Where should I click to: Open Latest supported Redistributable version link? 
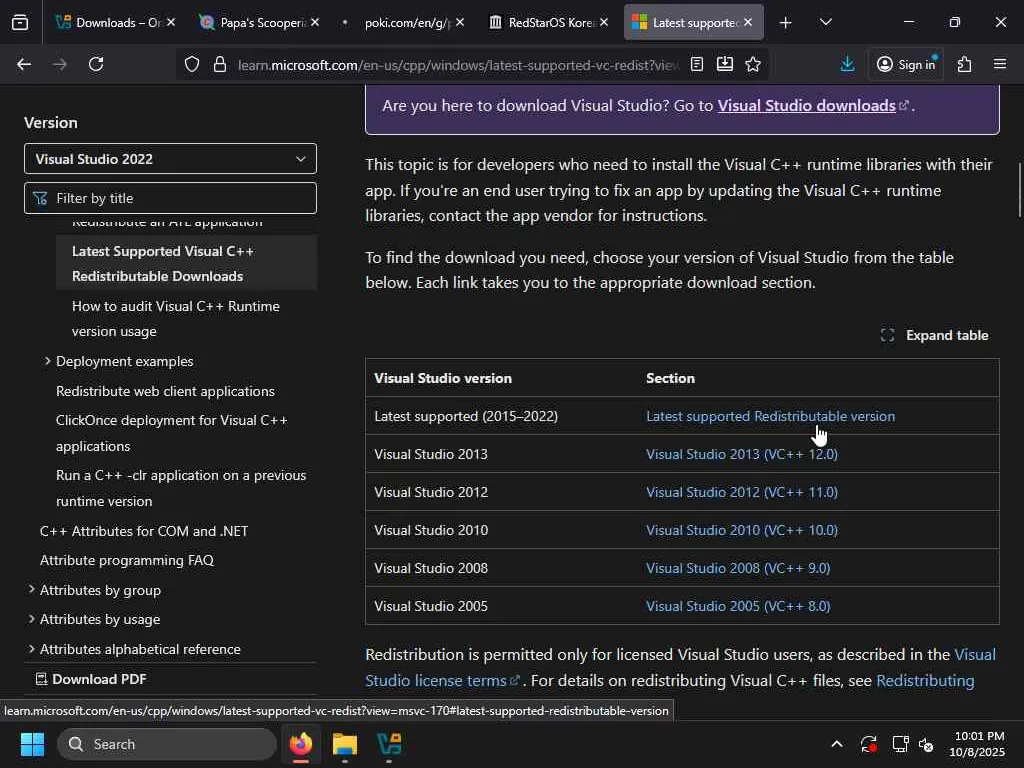(771, 416)
